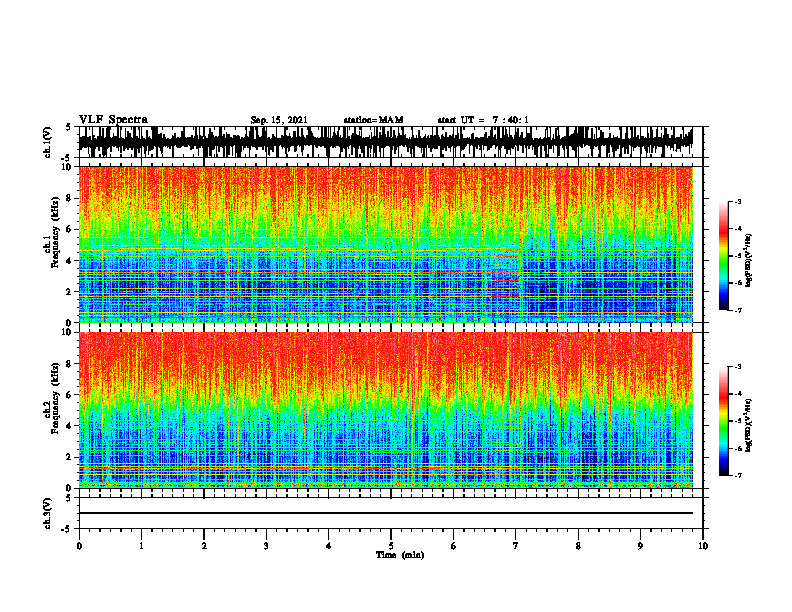This screenshot has width=792, height=612.
Task: Click the ch.1 frequency tick label "6"
Action: tap(70, 229)
